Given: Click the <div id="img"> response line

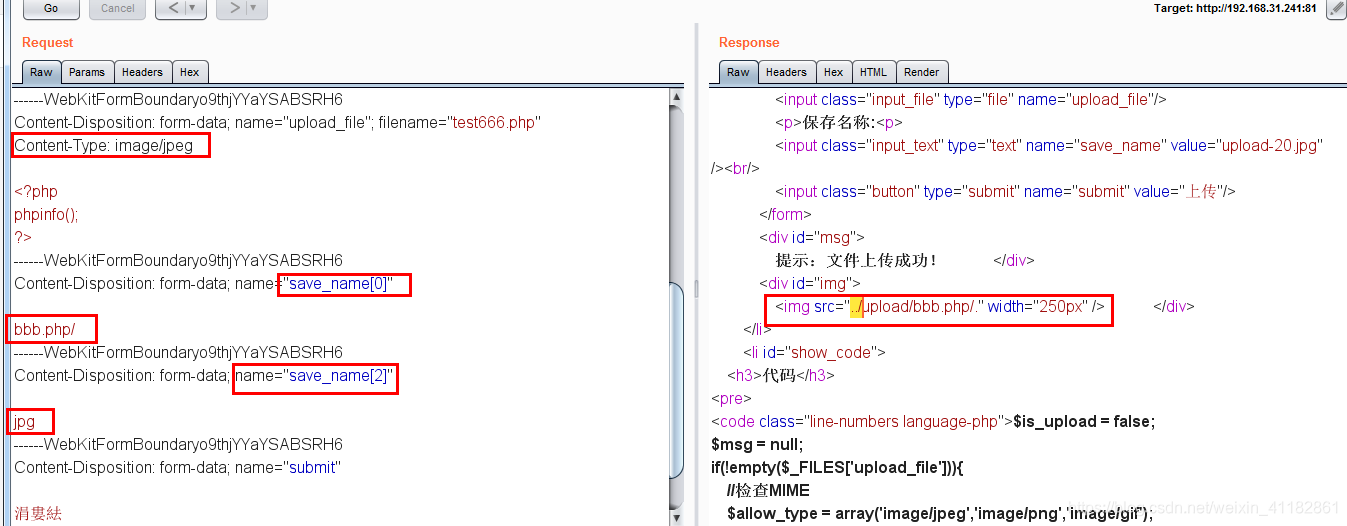Looking at the screenshot, I should [x=810, y=284].
